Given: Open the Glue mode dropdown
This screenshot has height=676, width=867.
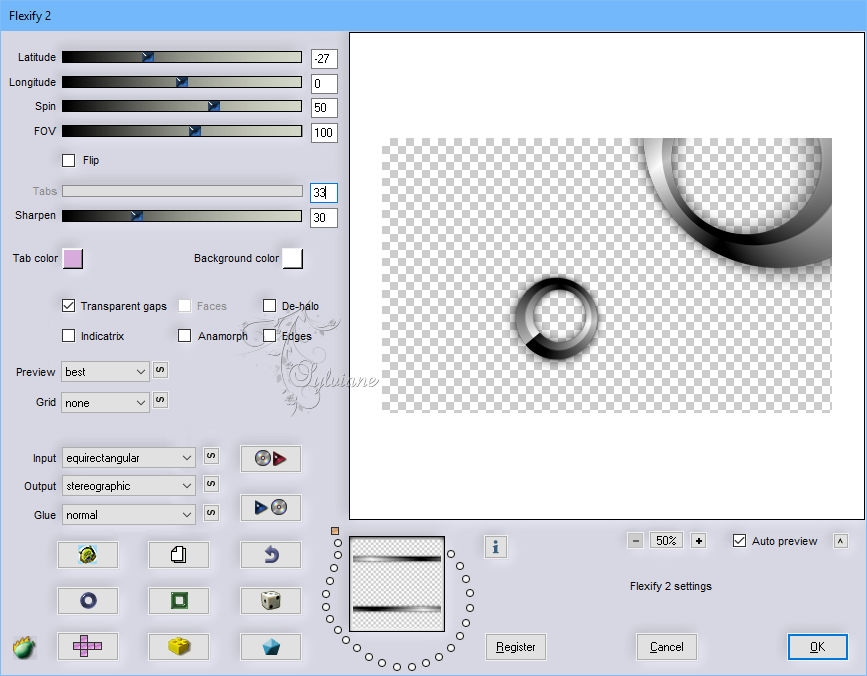Looking at the screenshot, I should click(x=128, y=515).
